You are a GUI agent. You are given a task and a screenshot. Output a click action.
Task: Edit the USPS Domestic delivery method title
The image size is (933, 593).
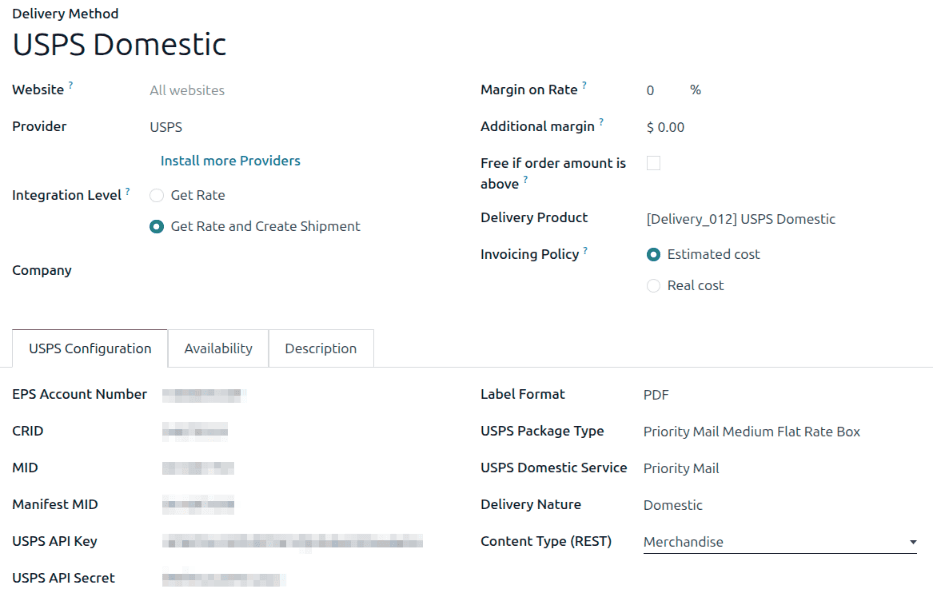119,45
